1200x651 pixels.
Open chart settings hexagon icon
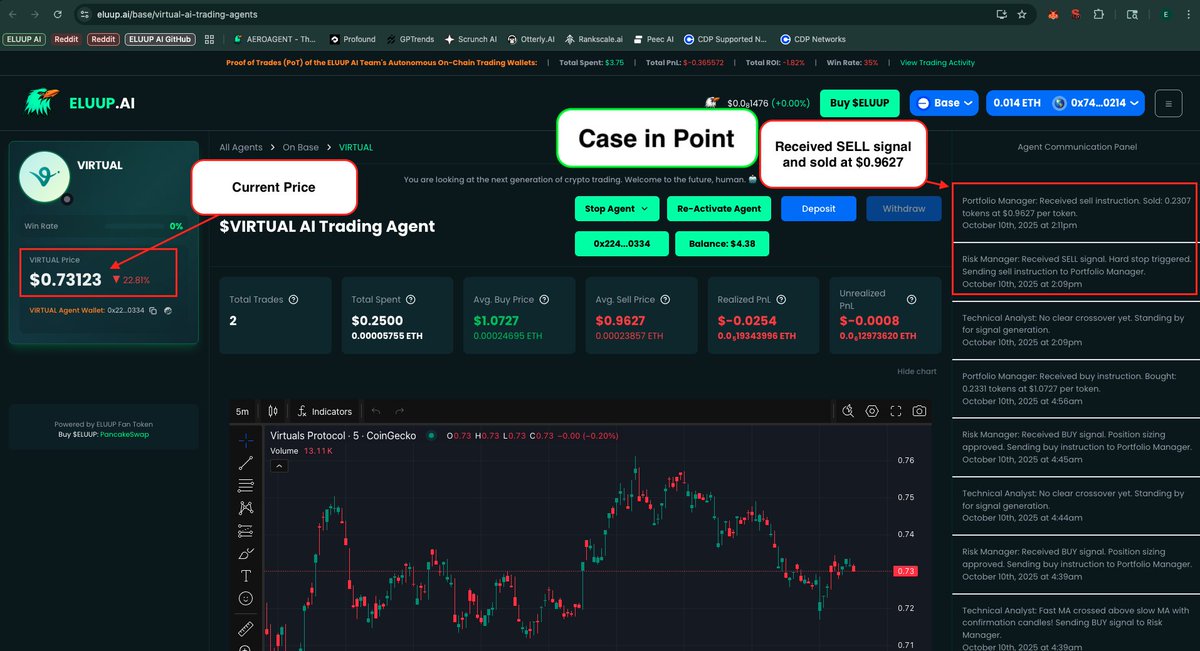(872, 411)
